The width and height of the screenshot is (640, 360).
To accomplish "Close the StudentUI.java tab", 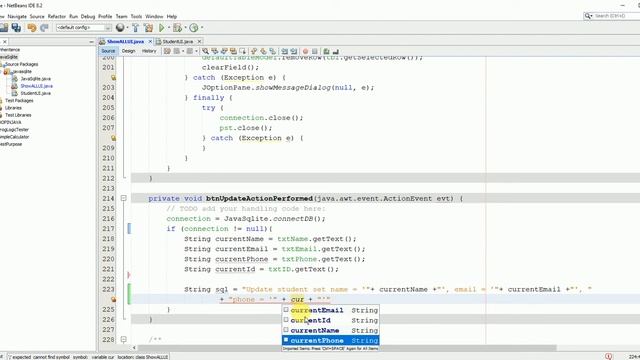I will (x=200, y=42).
